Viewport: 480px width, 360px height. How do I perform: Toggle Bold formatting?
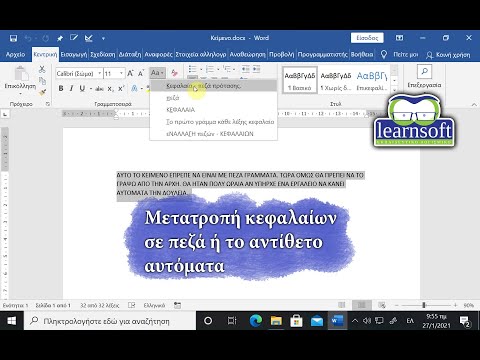[61, 88]
